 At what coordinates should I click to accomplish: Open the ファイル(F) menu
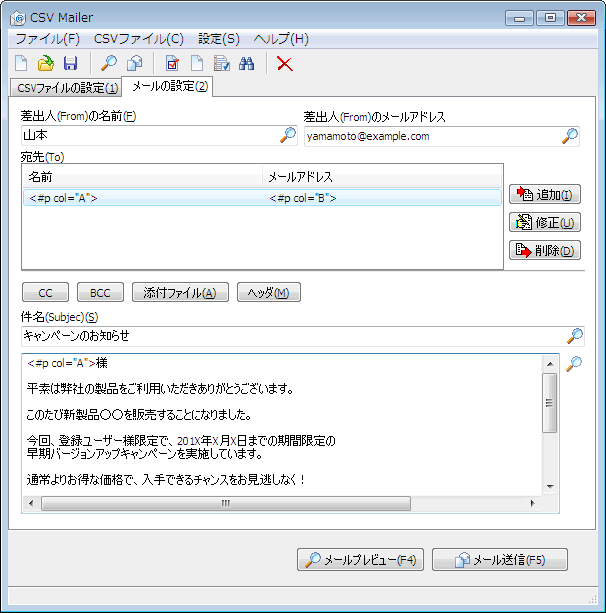(x=47, y=39)
